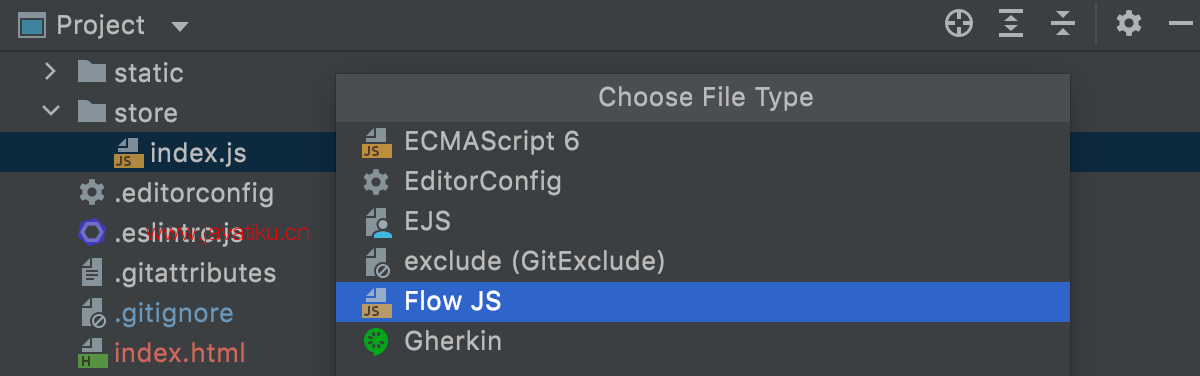Image resolution: width=1200 pixels, height=376 pixels.
Task: Open the Project view dropdown arrow
Action: click(x=179, y=25)
